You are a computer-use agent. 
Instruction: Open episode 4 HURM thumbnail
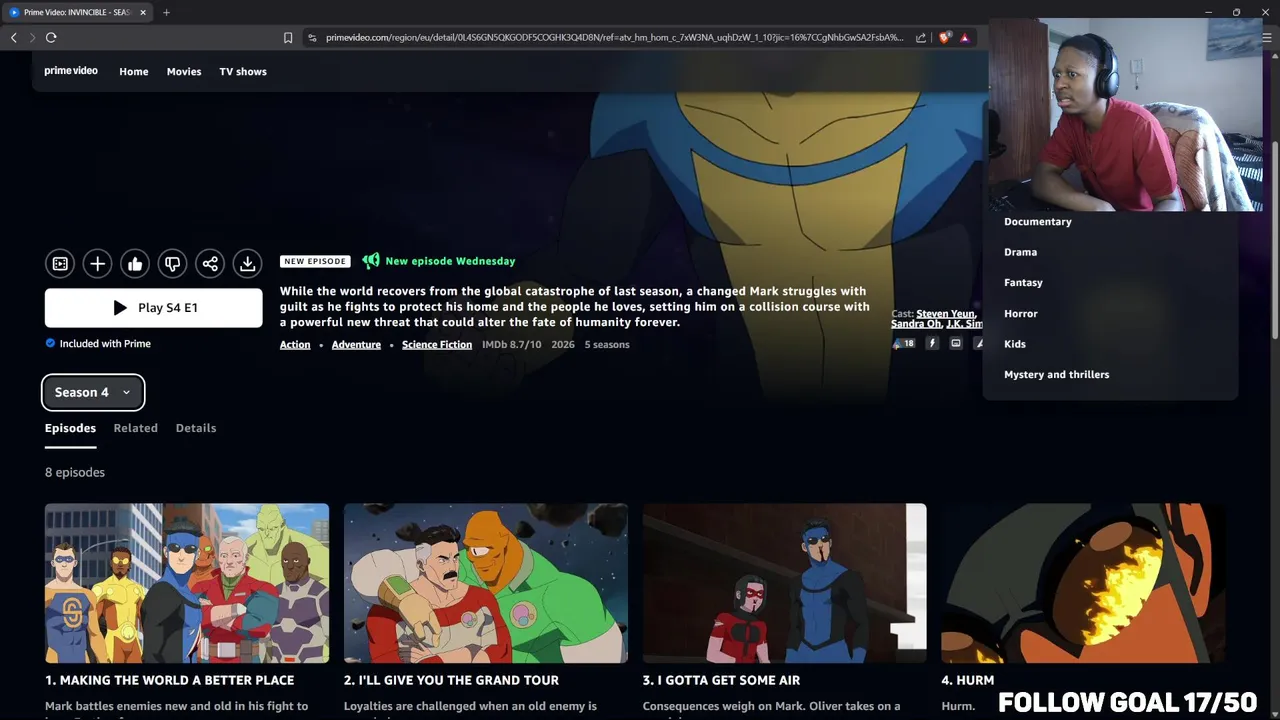click(1084, 583)
